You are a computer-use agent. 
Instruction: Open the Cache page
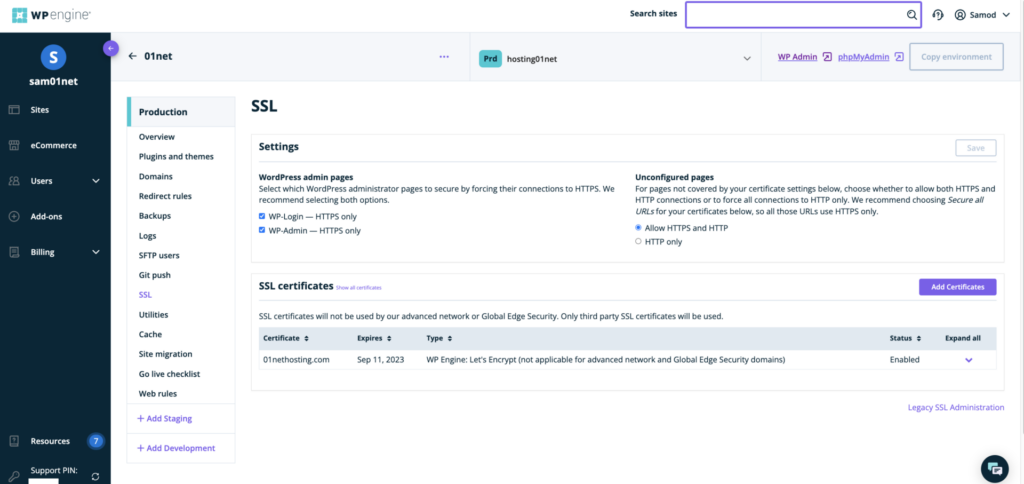[150, 334]
